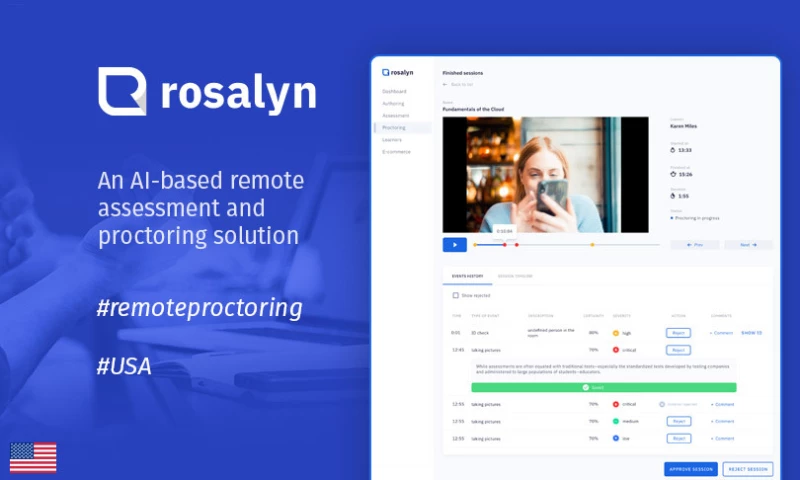Click the green medium severity indicator

coord(615,421)
